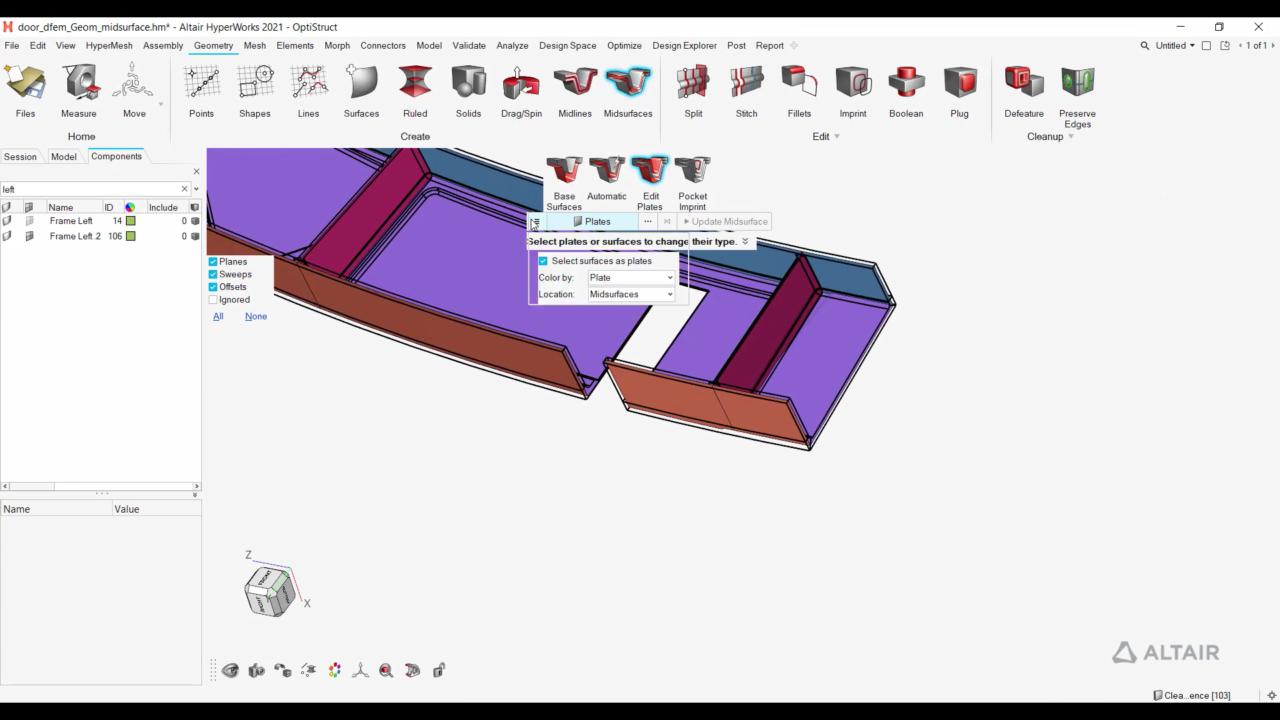The image size is (1280, 720).
Task: Toggle Select surfaces as plates checkbox
Action: point(543,261)
